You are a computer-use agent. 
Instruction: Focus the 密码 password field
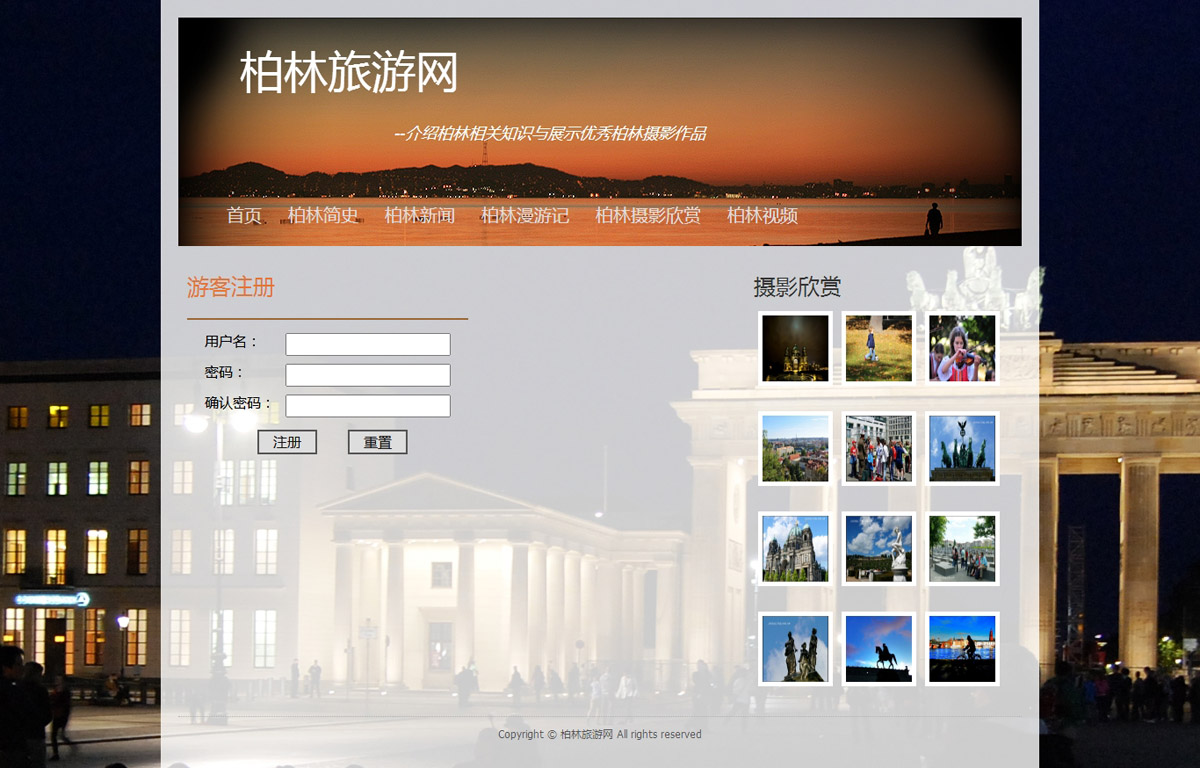[368, 375]
